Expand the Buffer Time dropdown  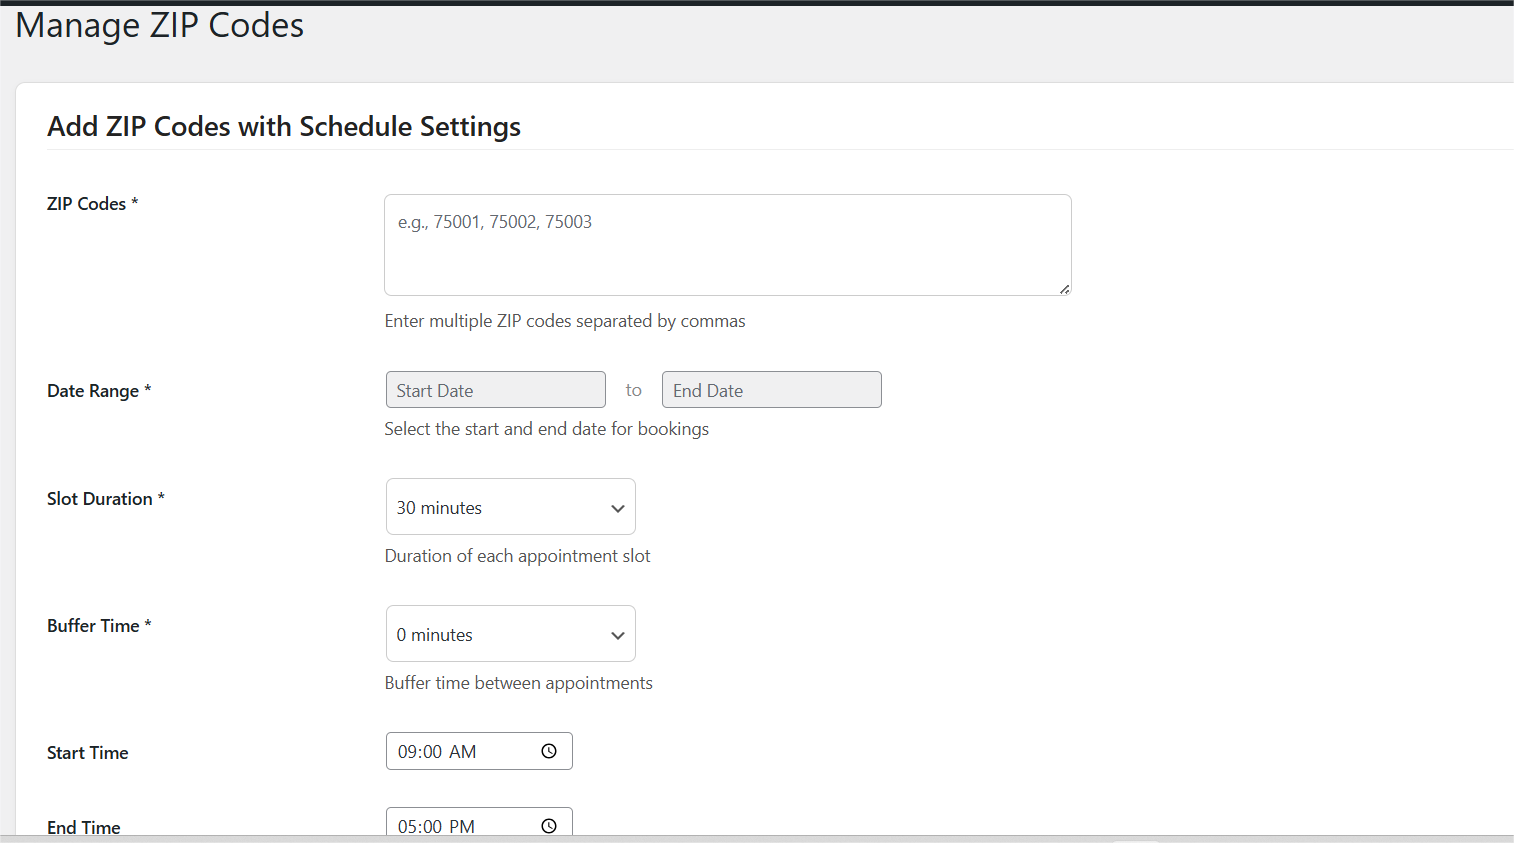[x=510, y=634]
